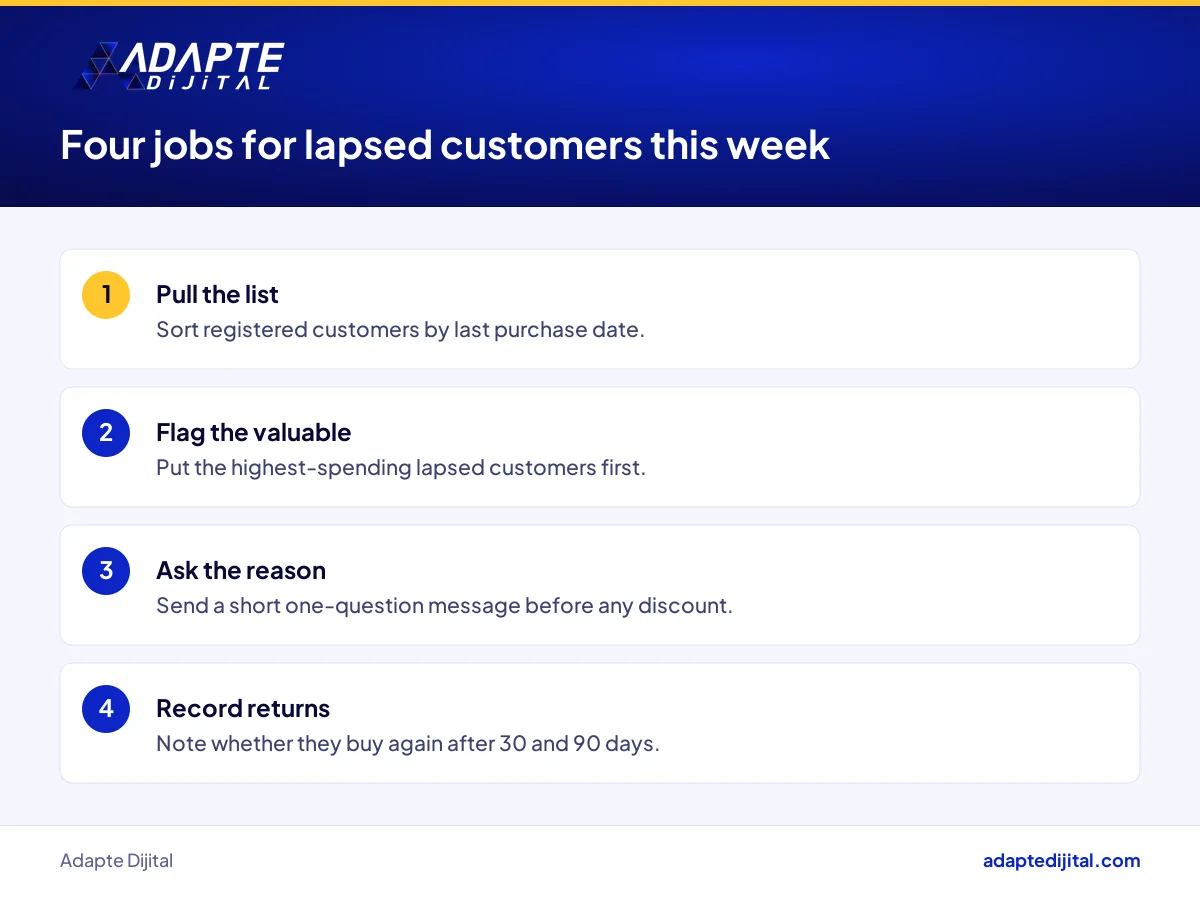Select the 'Ask the reason' title
Screen dimensions: 1200x911
pos(241,570)
